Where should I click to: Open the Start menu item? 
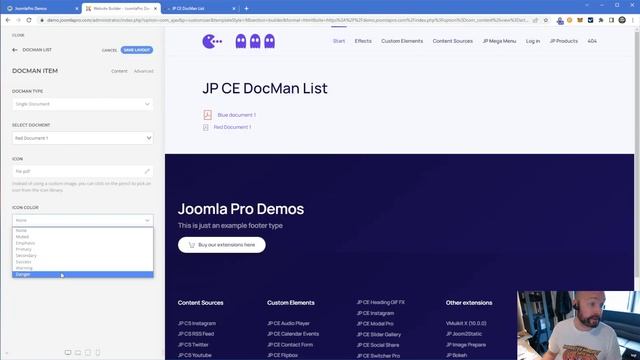tap(339, 41)
